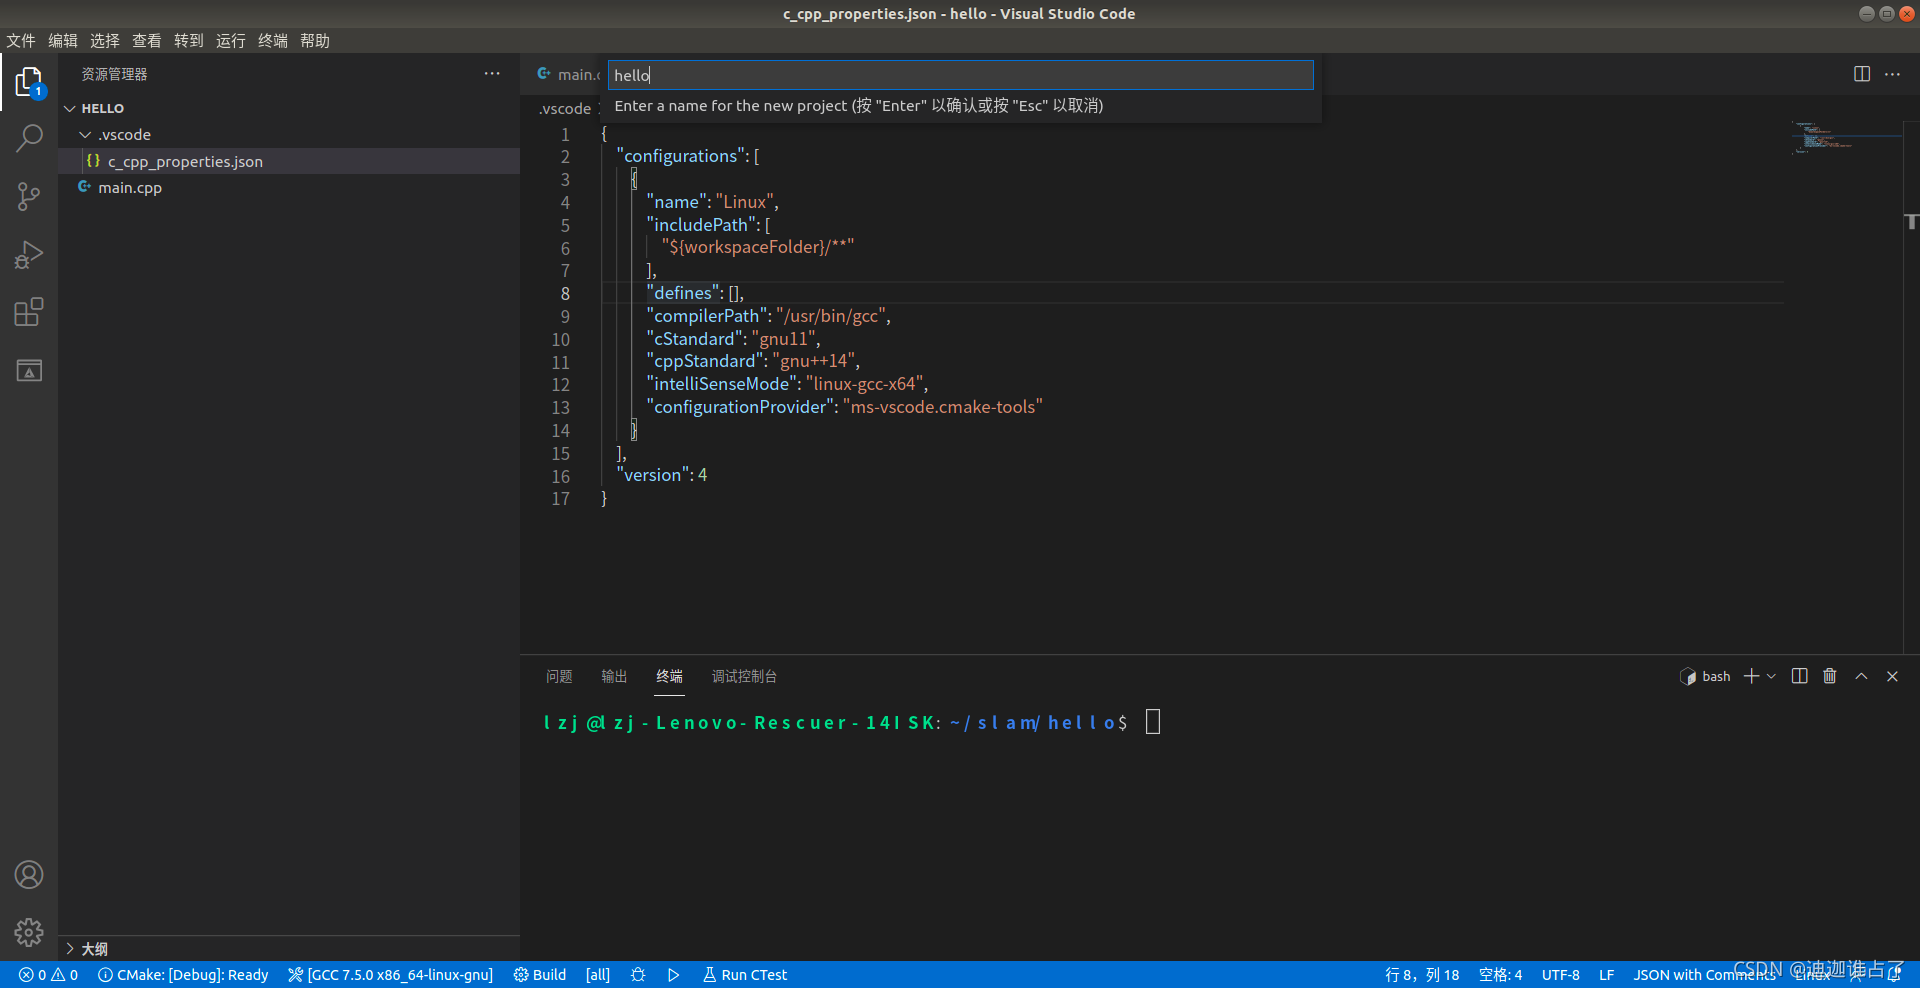Maximize the panel with up chevron
Image resolution: width=1920 pixels, height=988 pixels.
[1861, 677]
